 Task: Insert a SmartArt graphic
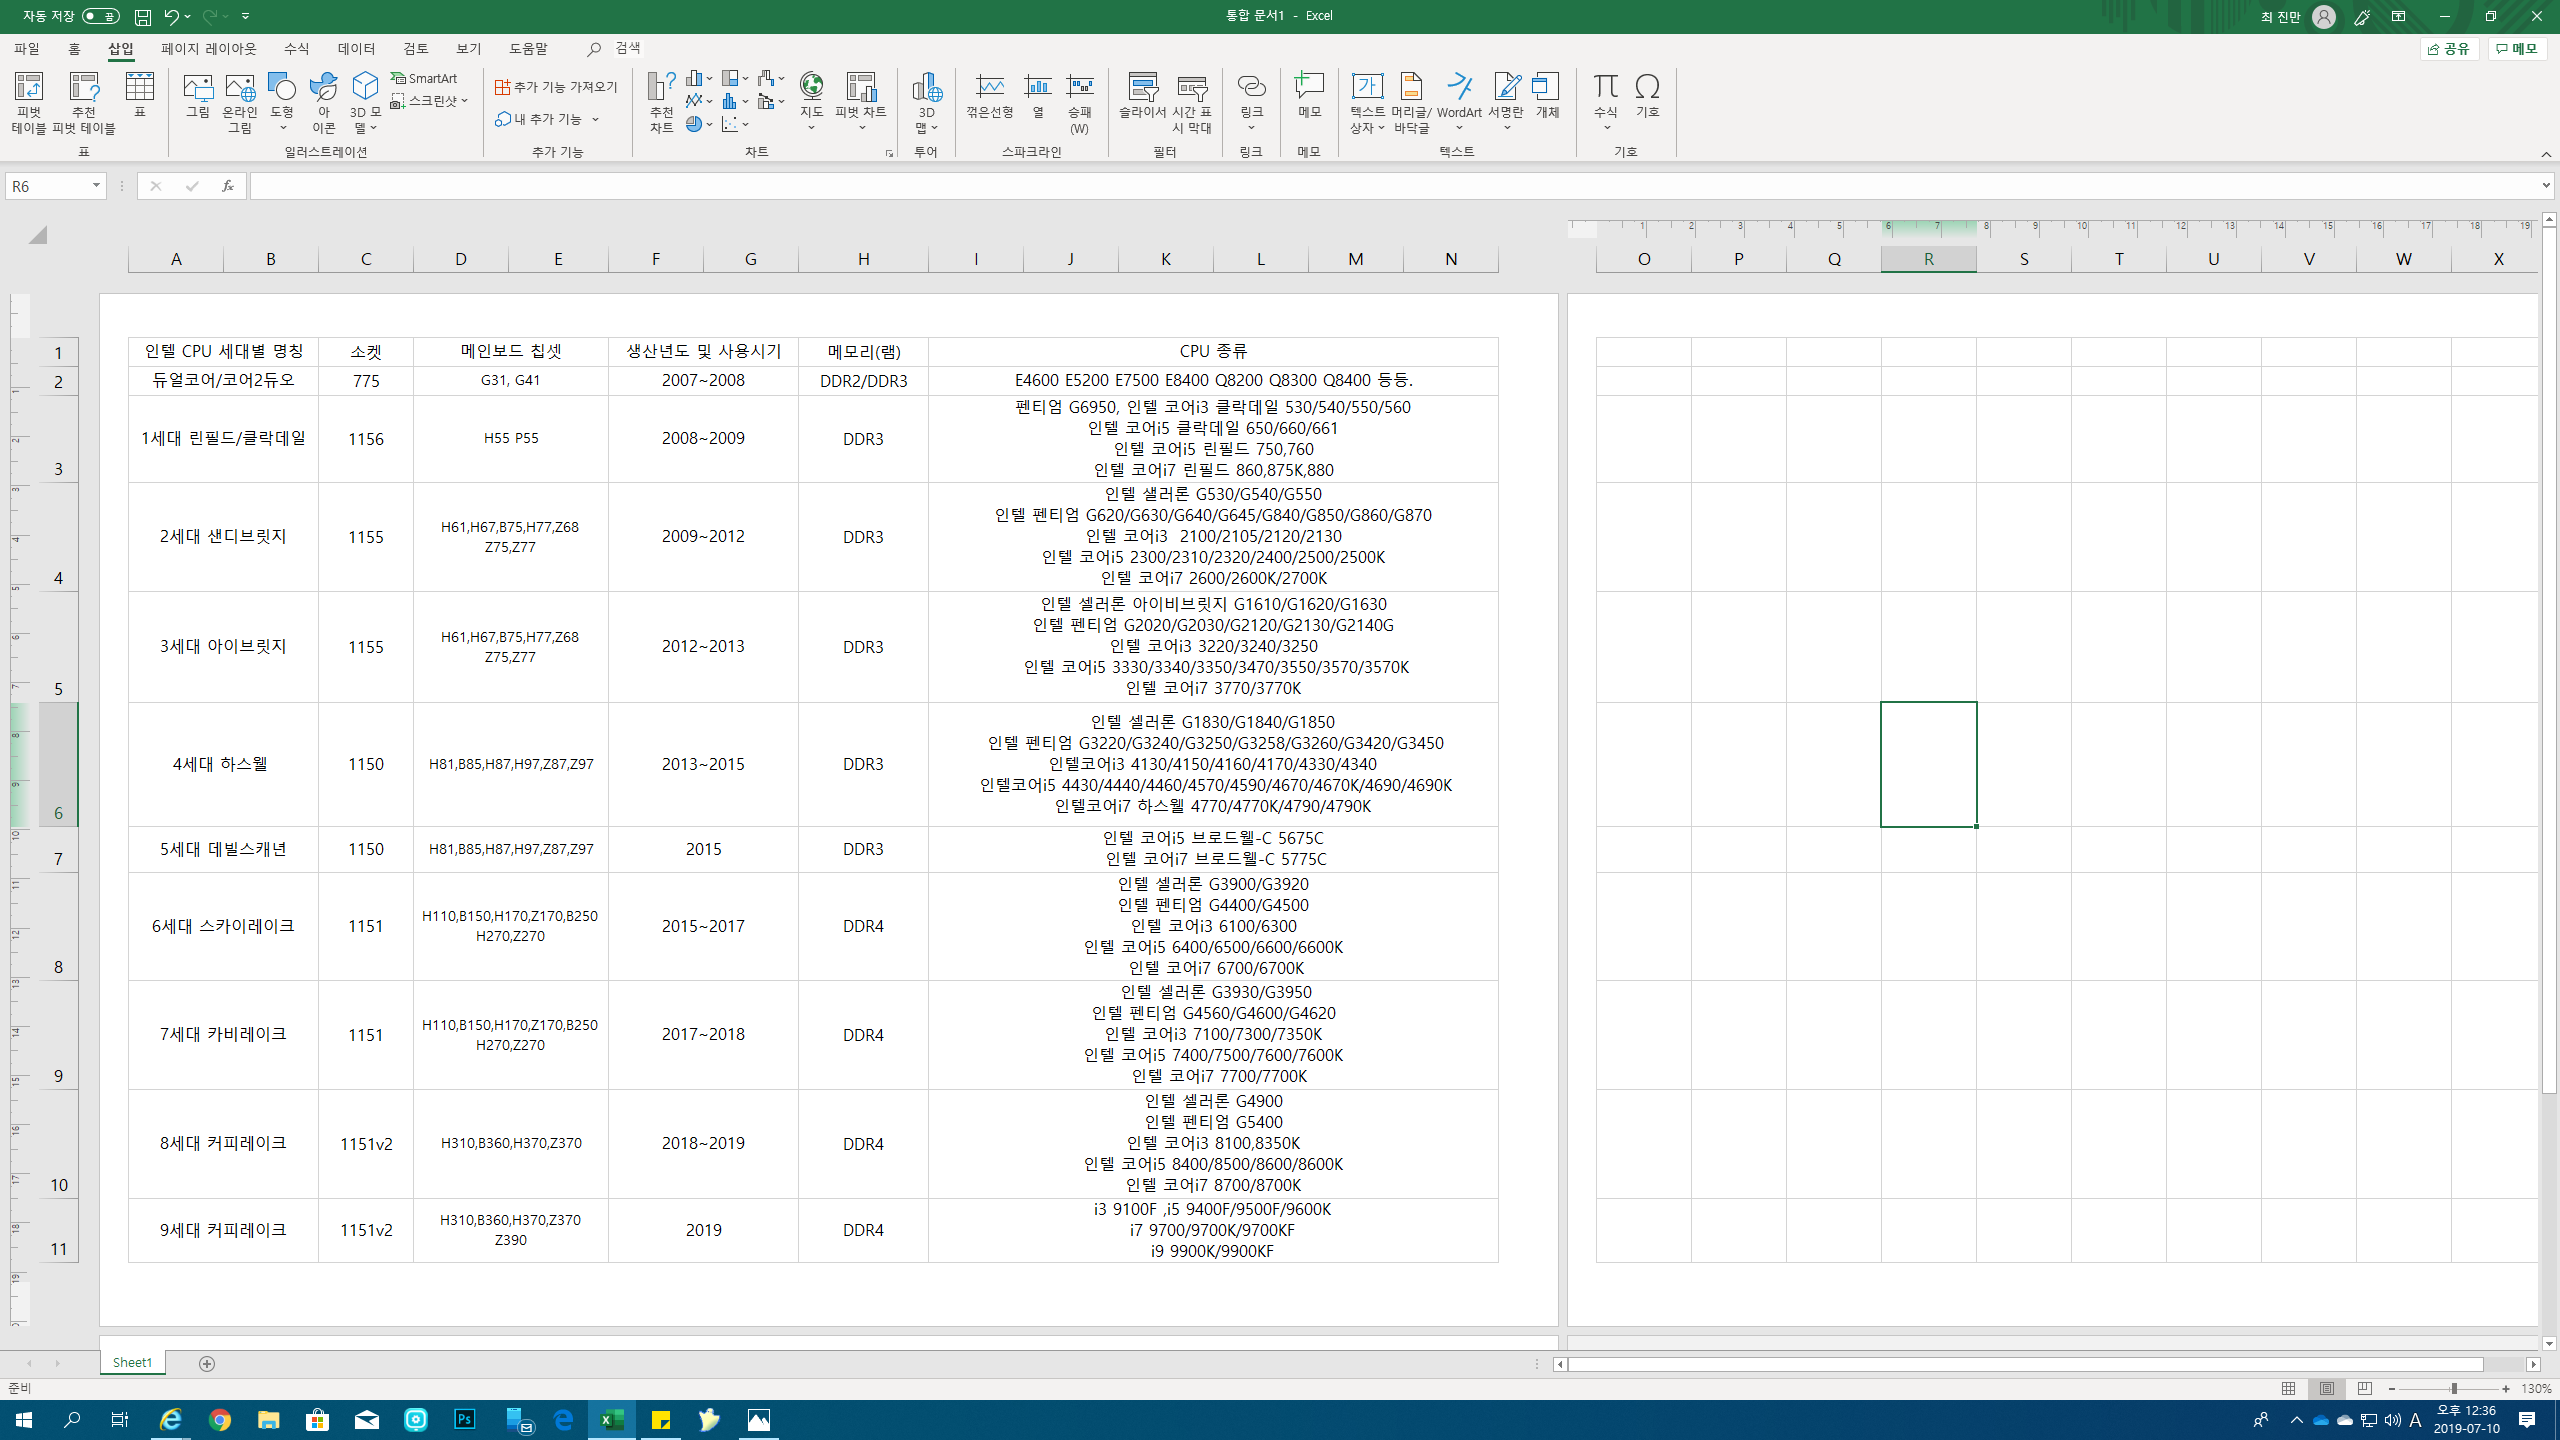pos(425,78)
